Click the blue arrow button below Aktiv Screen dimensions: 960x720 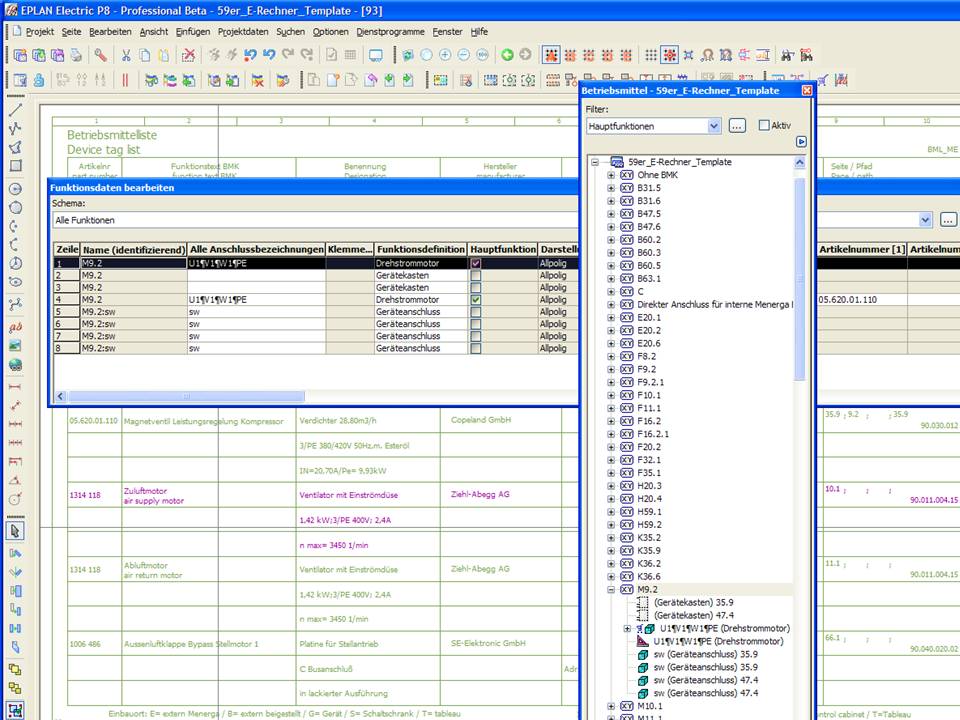(x=801, y=142)
